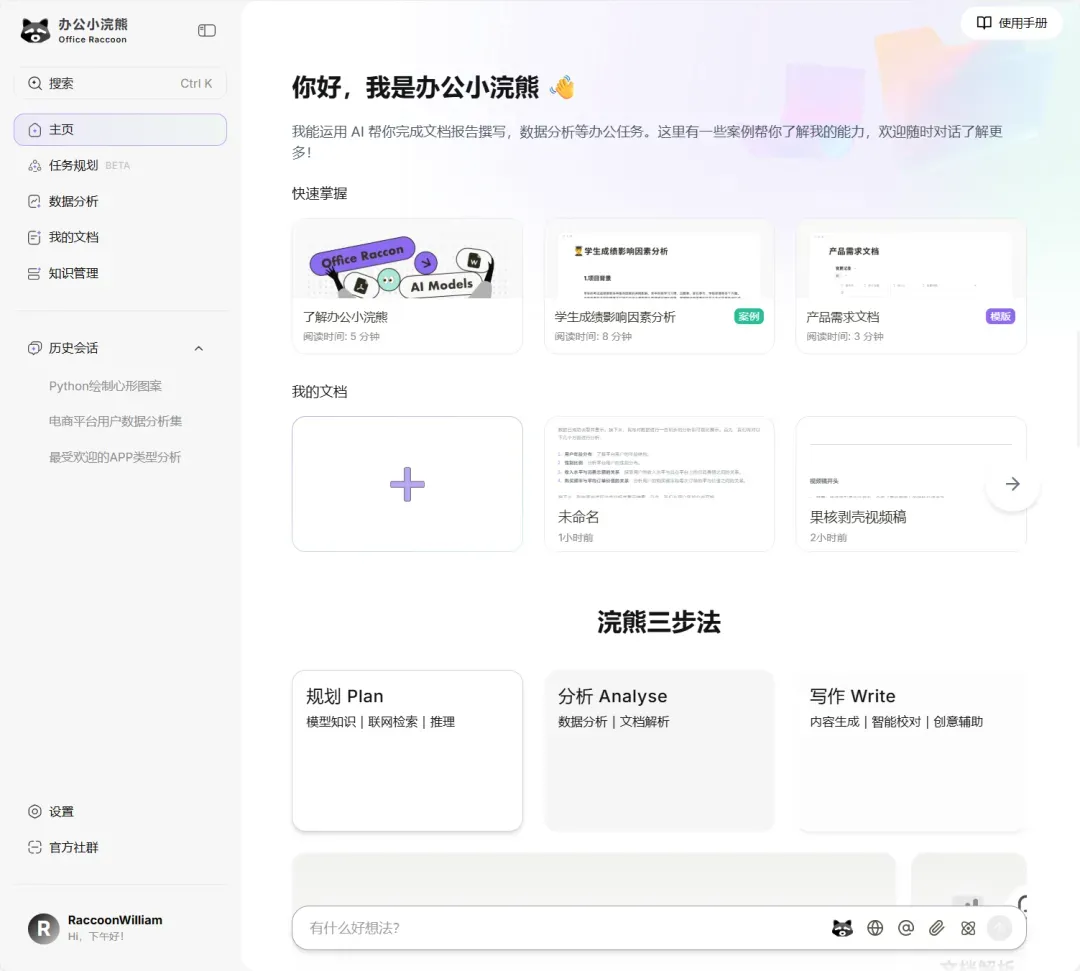Select the 分析 Analyse card
Image resolution: width=1080 pixels, height=971 pixels.
[659, 751]
